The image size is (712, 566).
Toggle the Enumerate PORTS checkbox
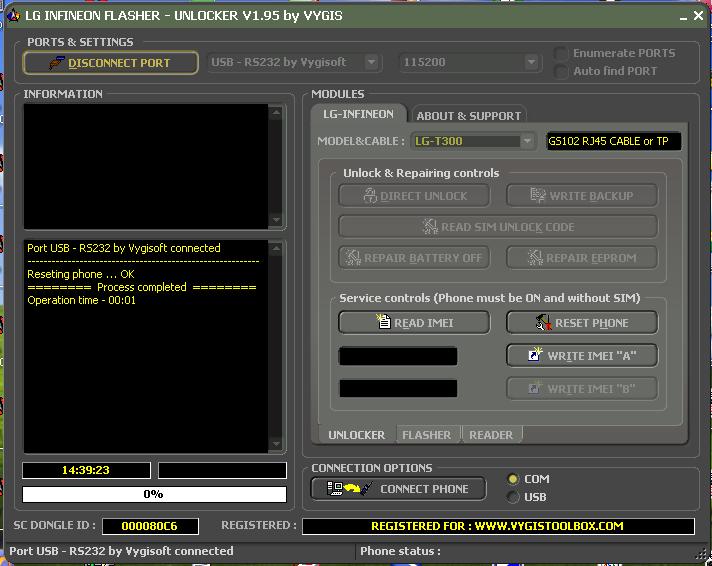[561, 54]
